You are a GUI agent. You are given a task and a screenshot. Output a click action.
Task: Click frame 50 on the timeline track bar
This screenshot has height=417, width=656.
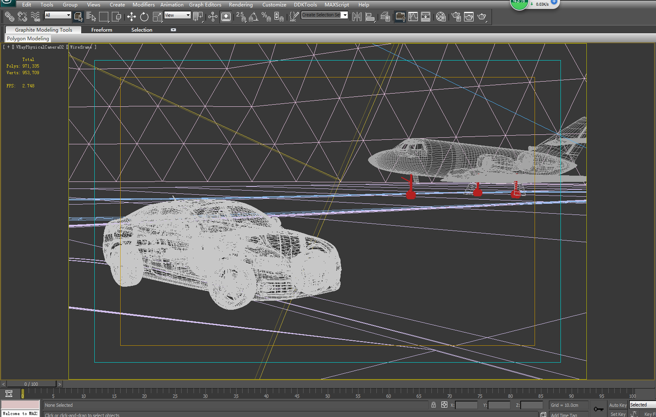pyautogui.click(x=327, y=394)
